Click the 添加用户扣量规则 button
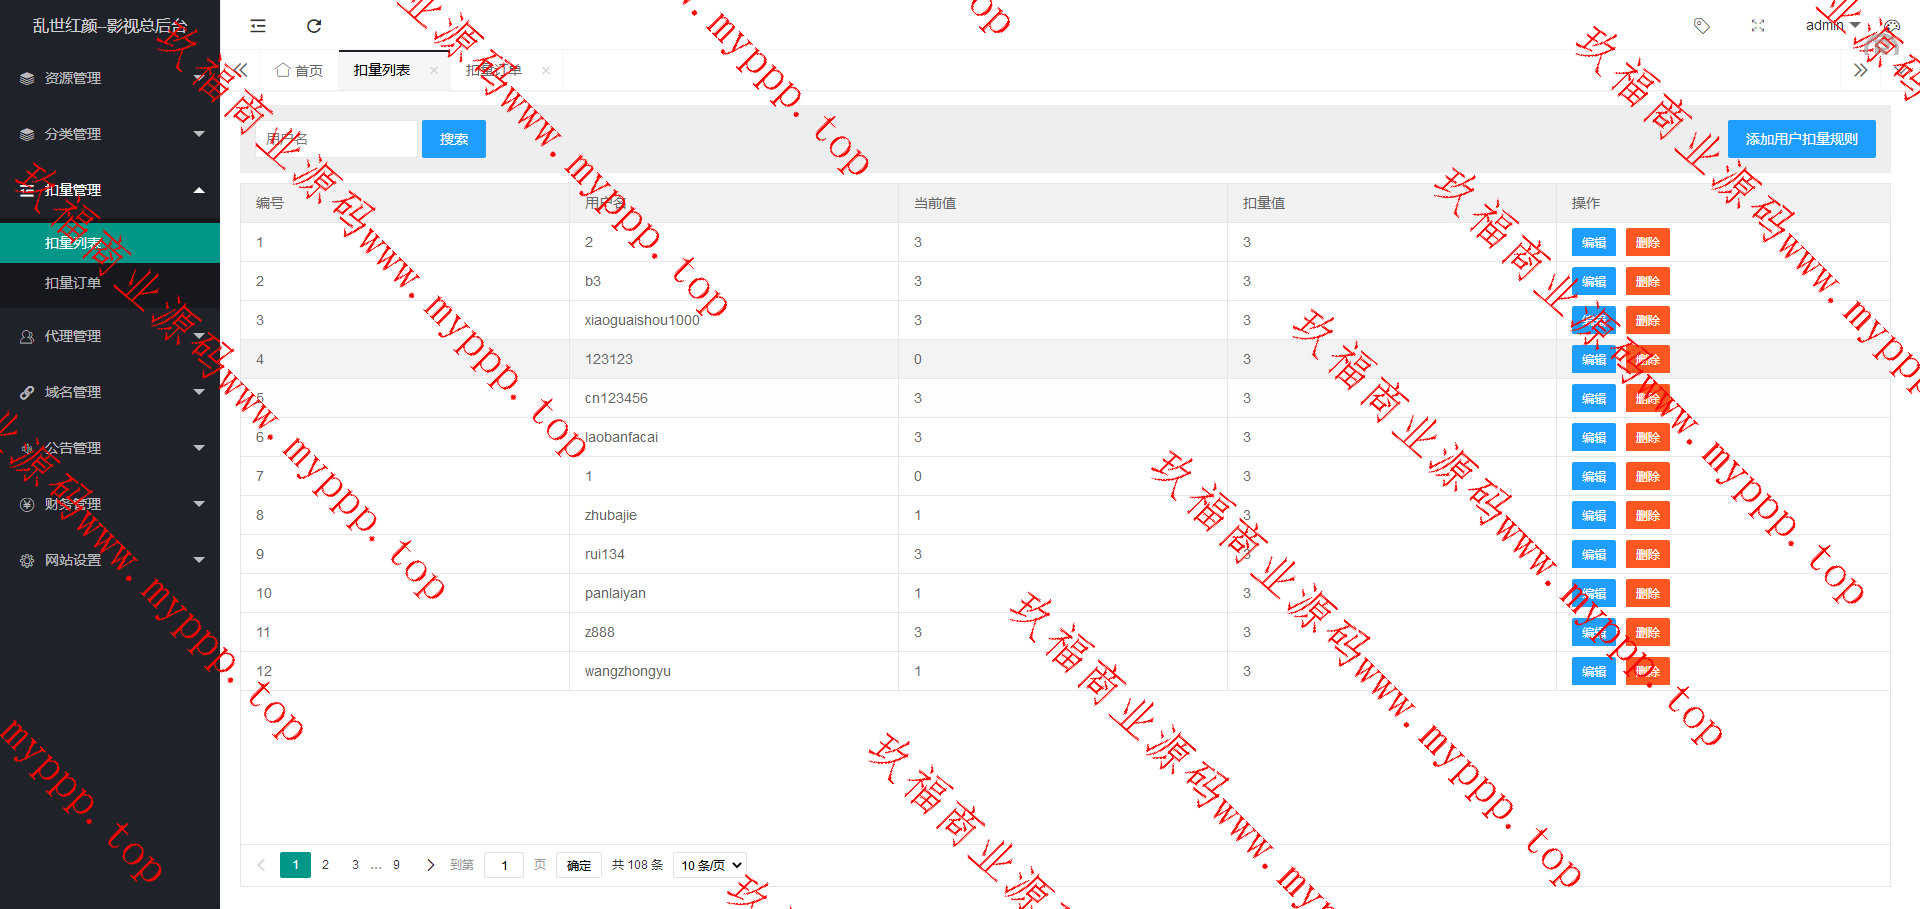This screenshot has height=909, width=1920. tap(1801, 139)
